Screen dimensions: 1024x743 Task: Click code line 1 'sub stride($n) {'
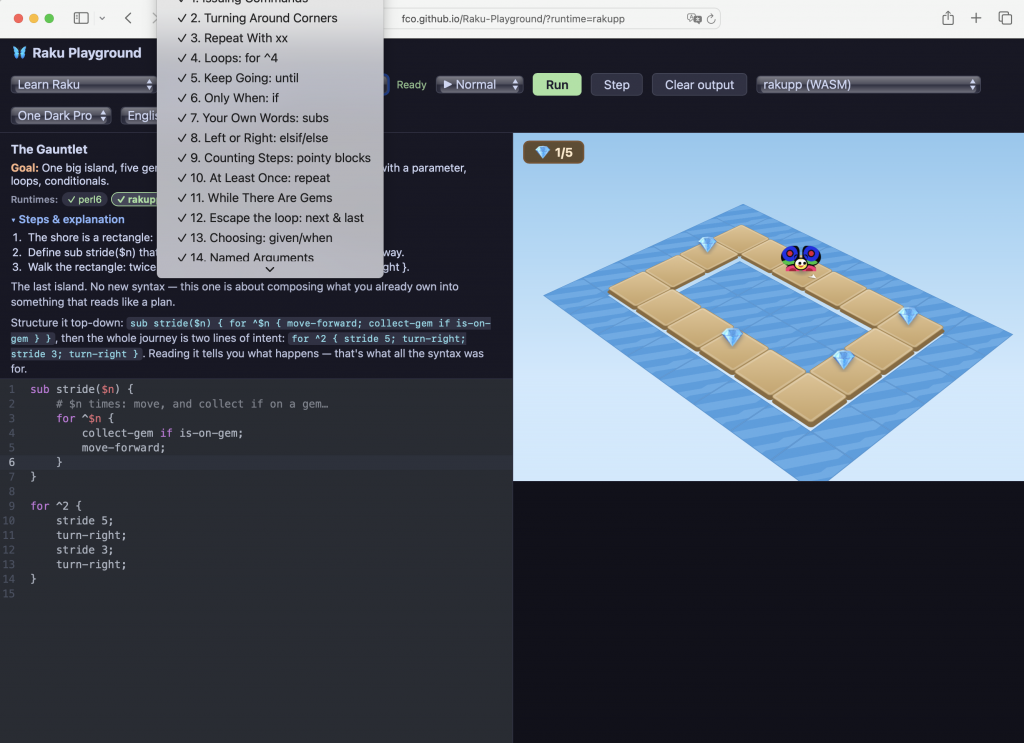pos(82,389)
